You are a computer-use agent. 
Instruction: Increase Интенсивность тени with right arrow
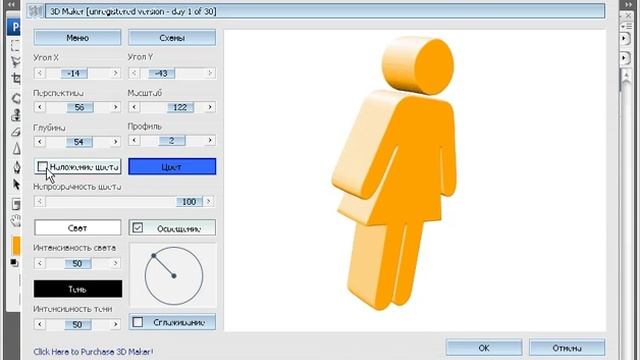(116, 324)
